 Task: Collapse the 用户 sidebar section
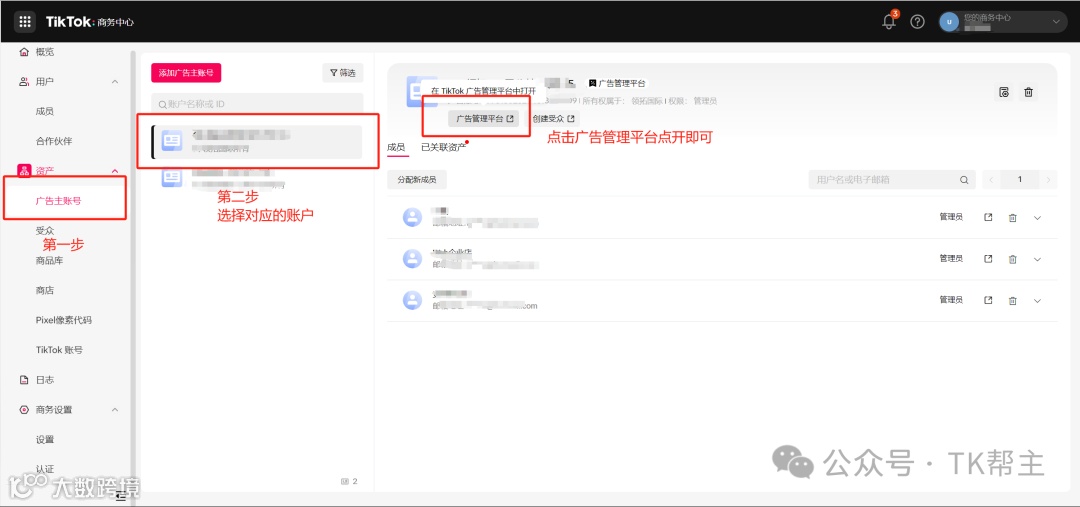pos(115,82)
